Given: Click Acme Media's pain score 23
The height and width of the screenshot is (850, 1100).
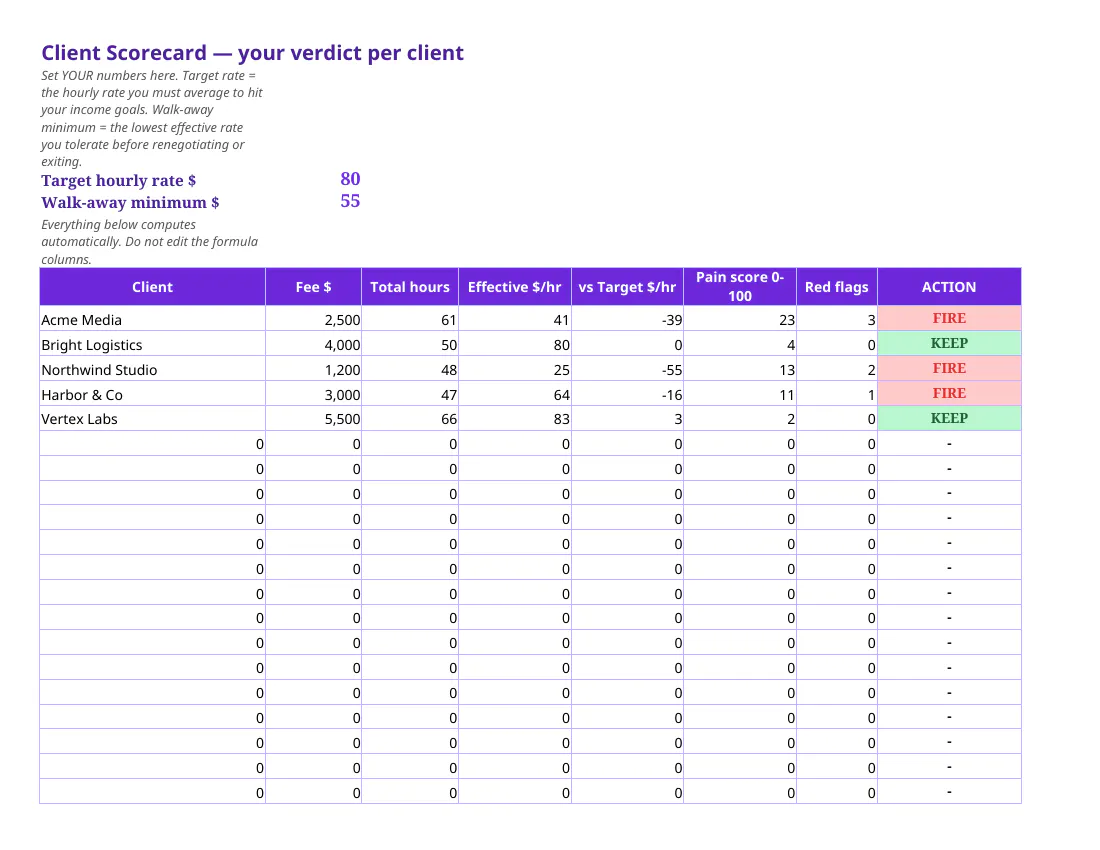Looking at the screenshot, I should point(740,320).
